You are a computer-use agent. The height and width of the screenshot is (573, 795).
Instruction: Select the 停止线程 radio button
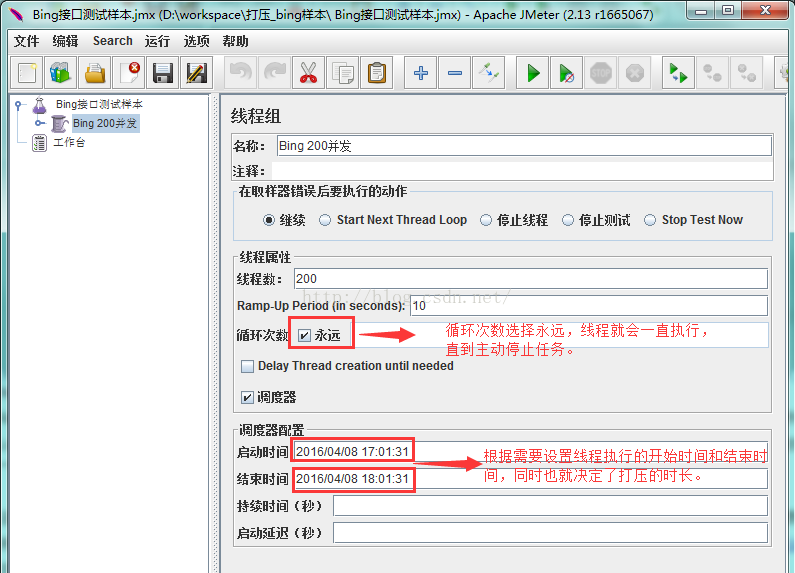pyautogui.click(x=486, y=220)
